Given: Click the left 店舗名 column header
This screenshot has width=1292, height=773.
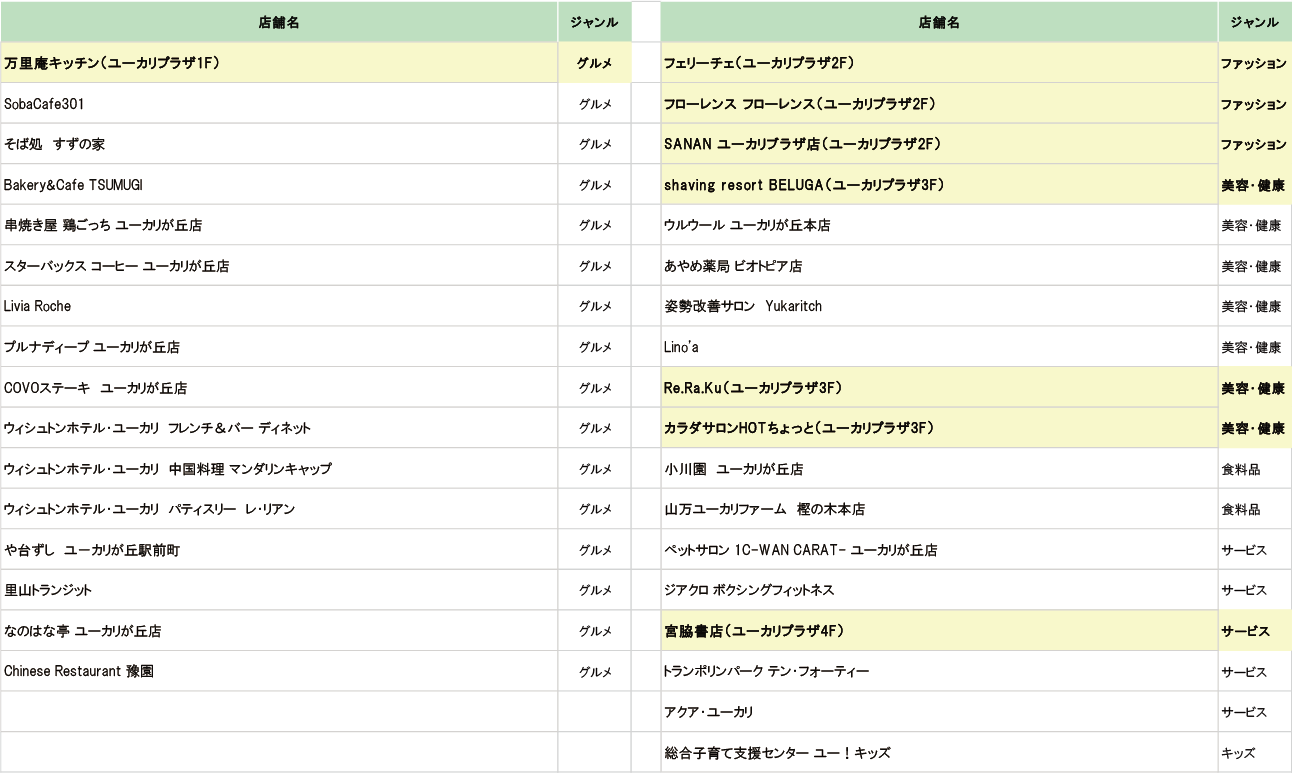Looking at the screenshot, I should point(279,22).
